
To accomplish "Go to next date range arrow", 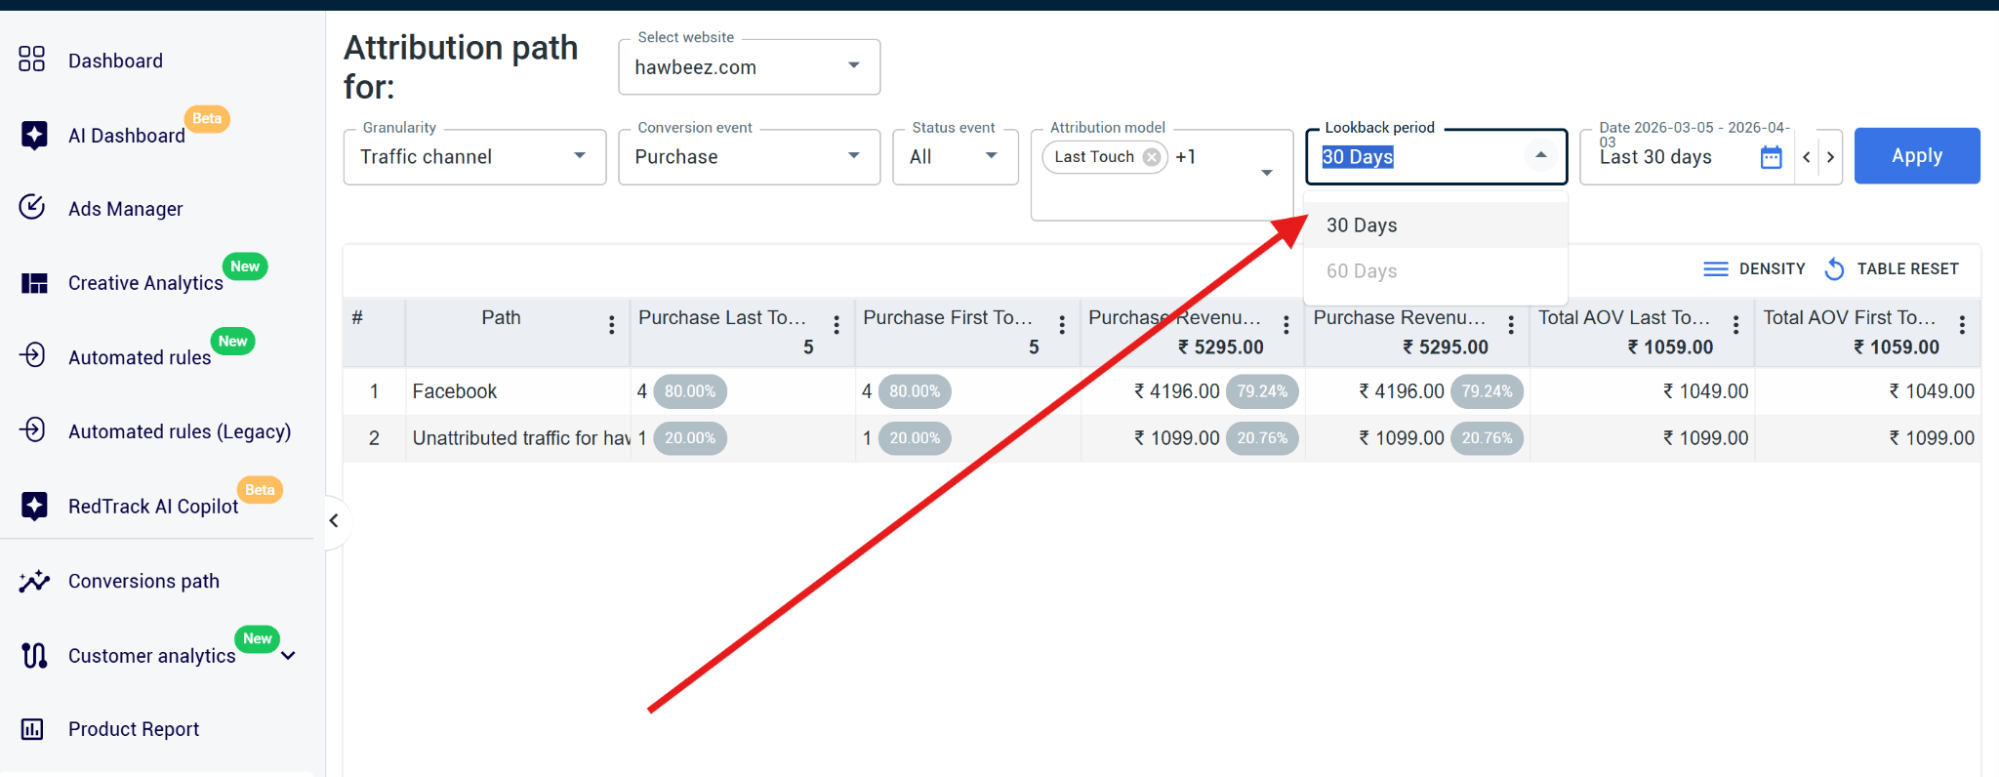I will pos(1830,157).
